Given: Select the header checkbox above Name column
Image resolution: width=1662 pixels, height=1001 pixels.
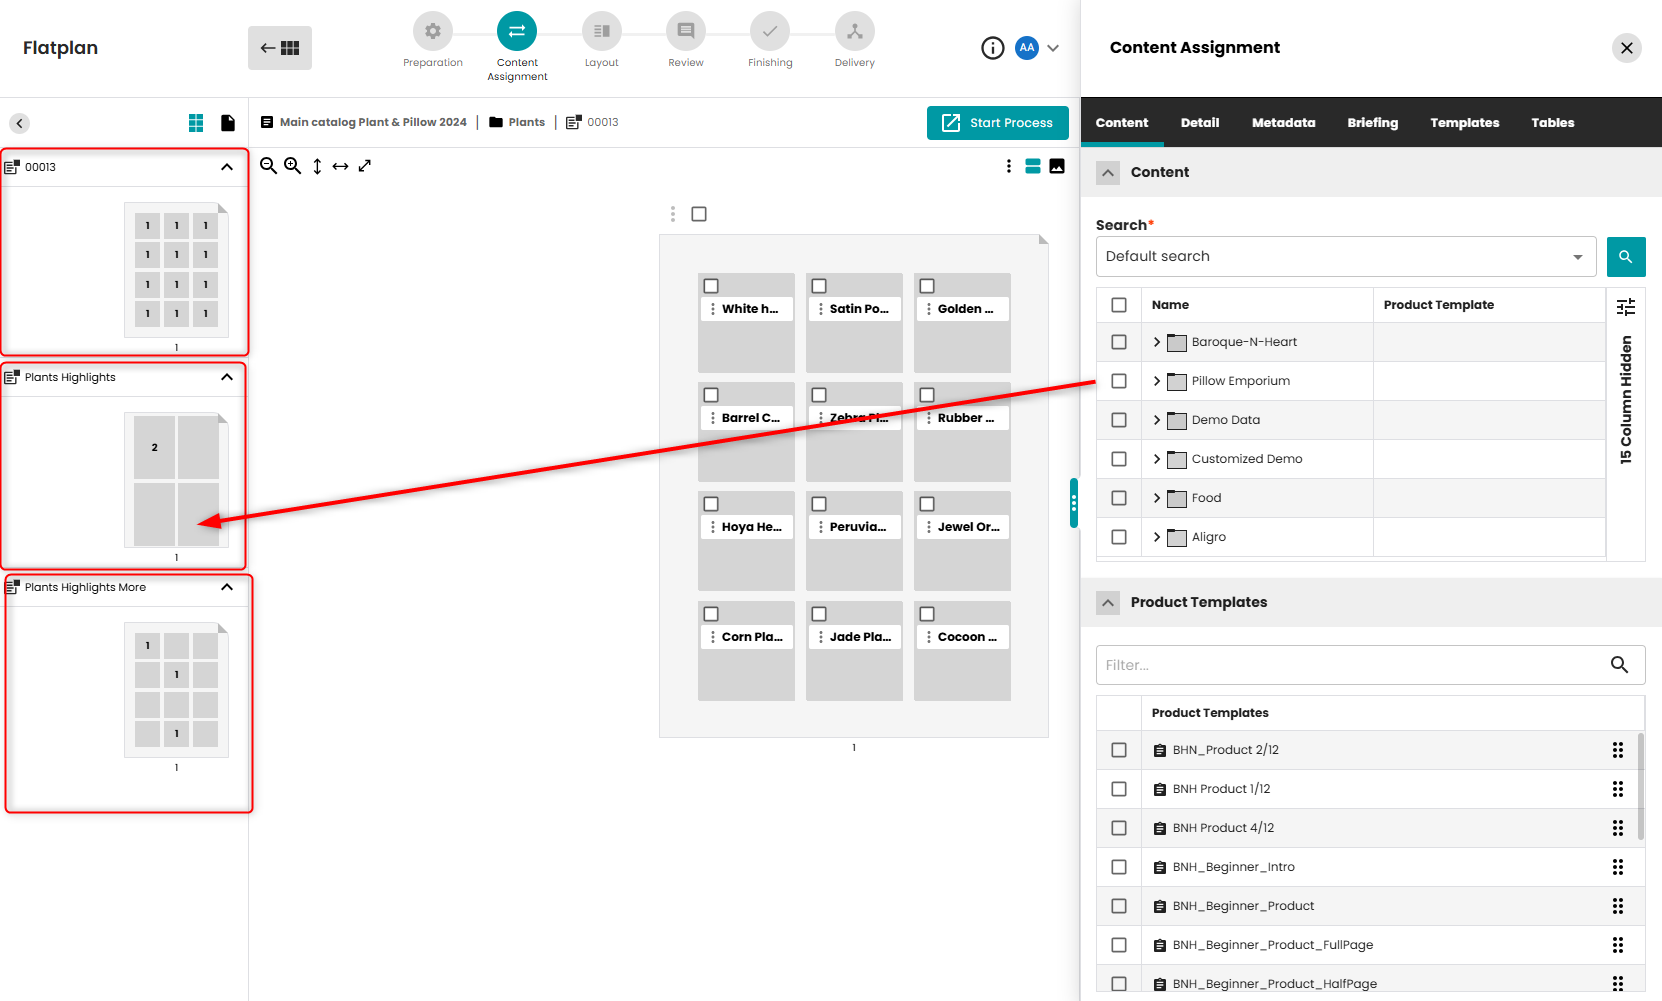Looking at the screenshot, I should pyautogui.click(x=1118, y=305).
